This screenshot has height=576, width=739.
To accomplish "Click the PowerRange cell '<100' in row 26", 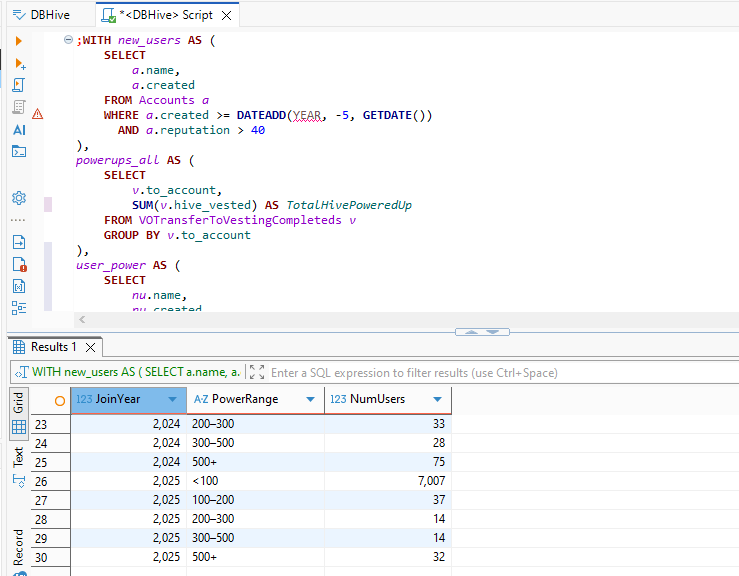I will coord(255,481).
